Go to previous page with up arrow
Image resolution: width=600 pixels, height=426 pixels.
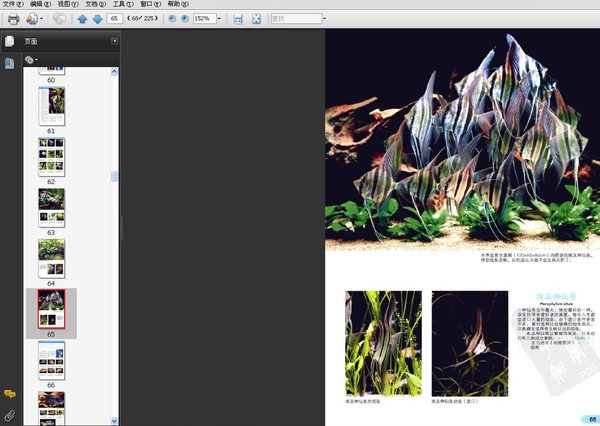82,19
